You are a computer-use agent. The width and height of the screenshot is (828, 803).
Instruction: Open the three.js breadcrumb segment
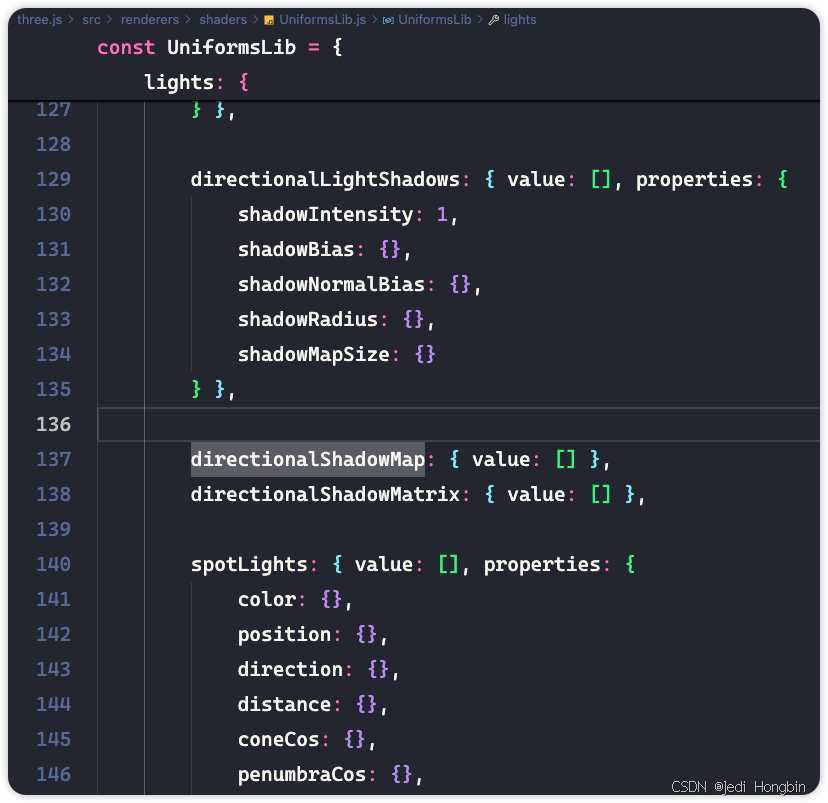[40, 20]
